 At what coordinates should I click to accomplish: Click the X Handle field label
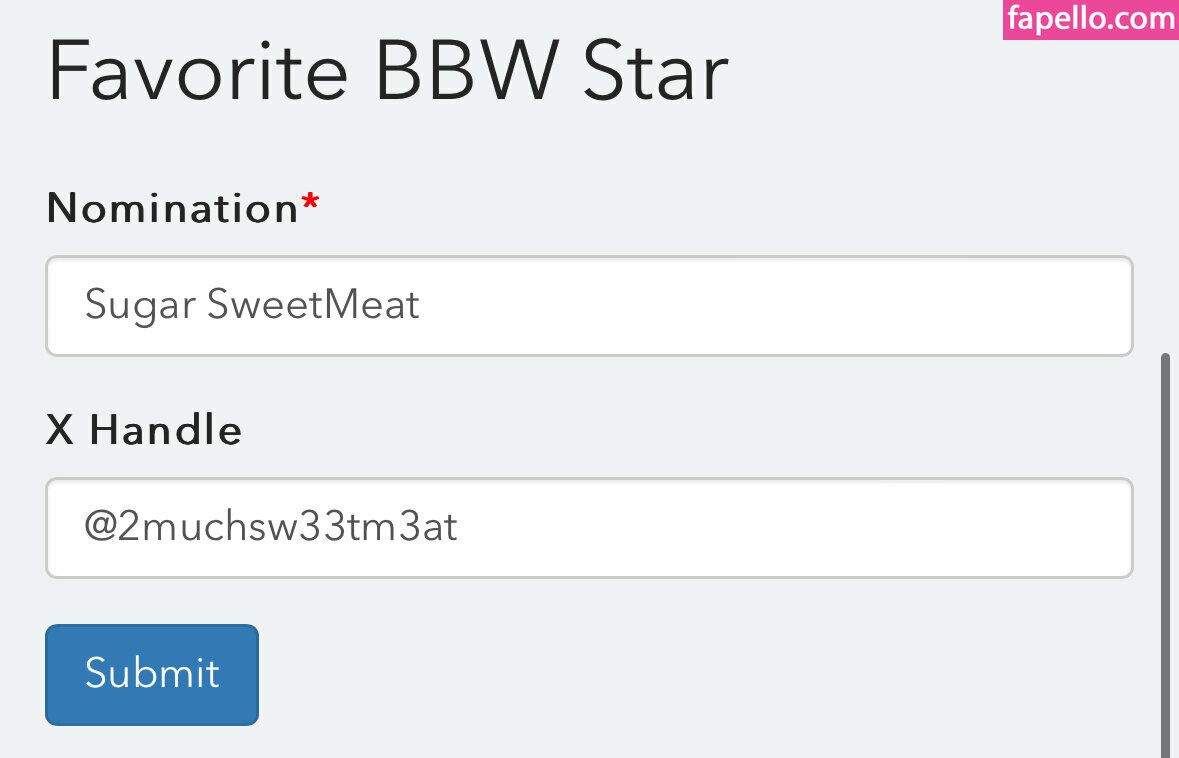coord(144,430)
